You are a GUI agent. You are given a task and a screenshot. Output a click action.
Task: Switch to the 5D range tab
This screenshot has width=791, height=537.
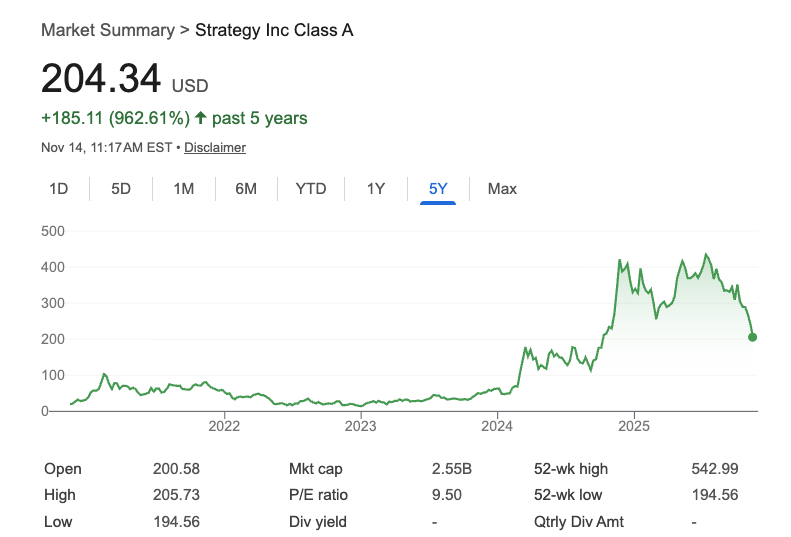click(x=121, y=188)
